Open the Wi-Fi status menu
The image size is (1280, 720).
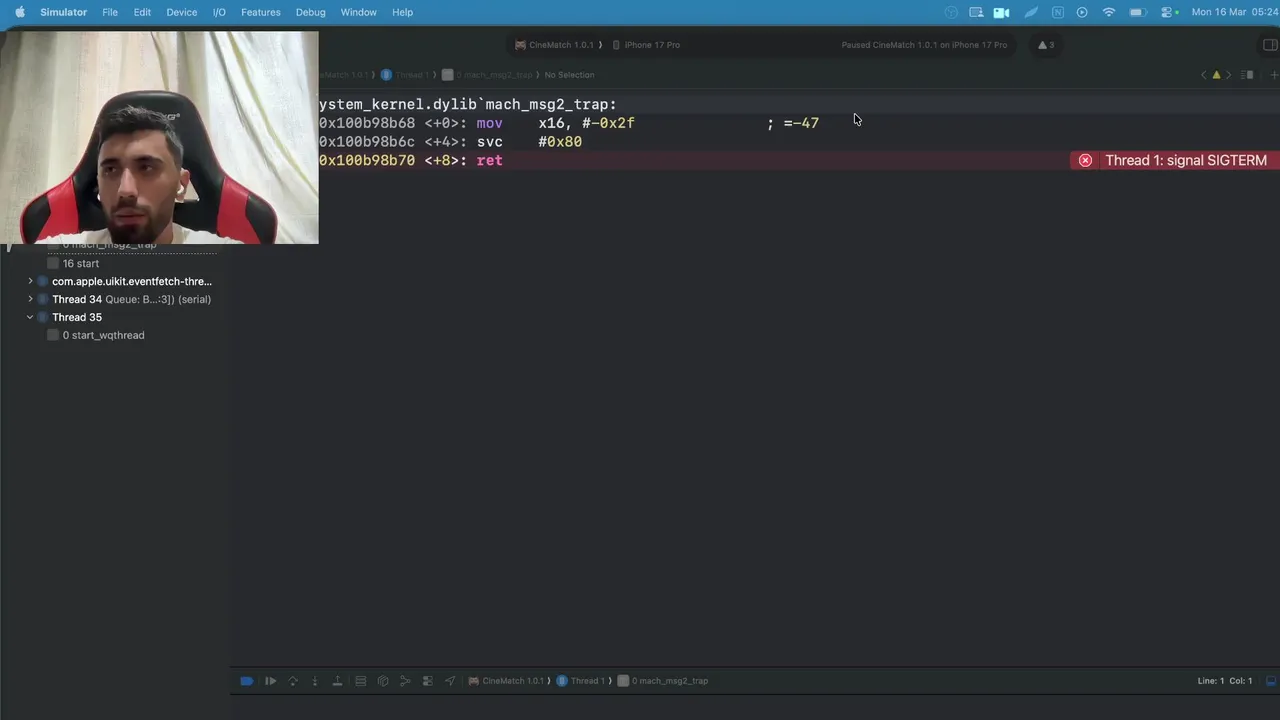coord(1108,12)
